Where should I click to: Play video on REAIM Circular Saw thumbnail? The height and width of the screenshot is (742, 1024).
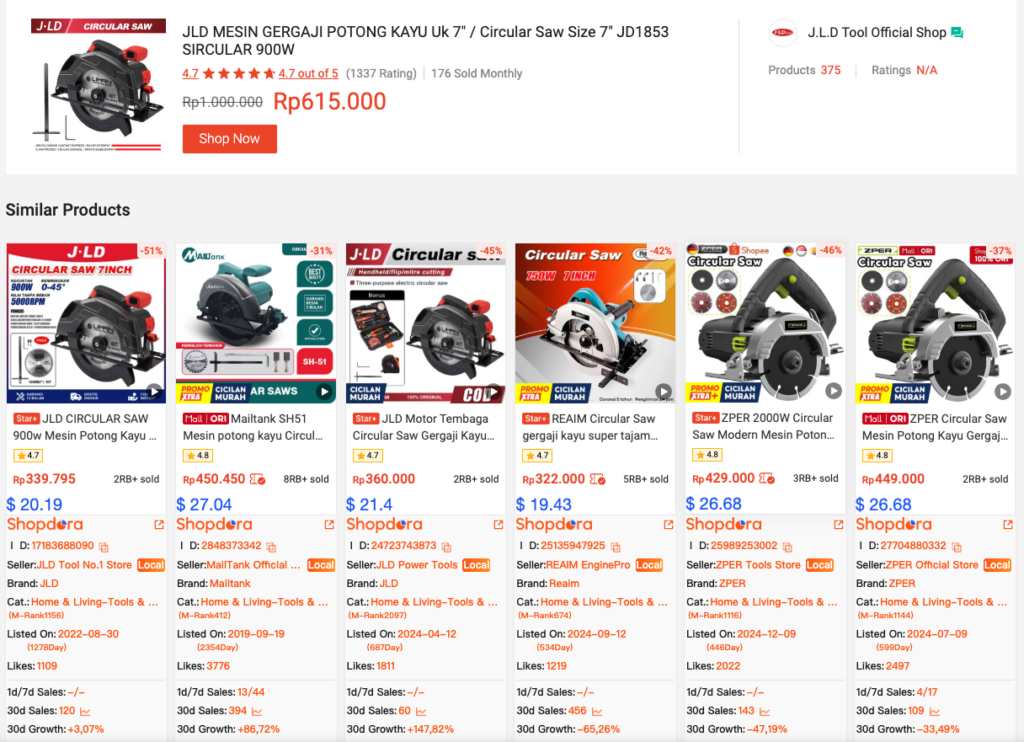click(x=664, y=391)
